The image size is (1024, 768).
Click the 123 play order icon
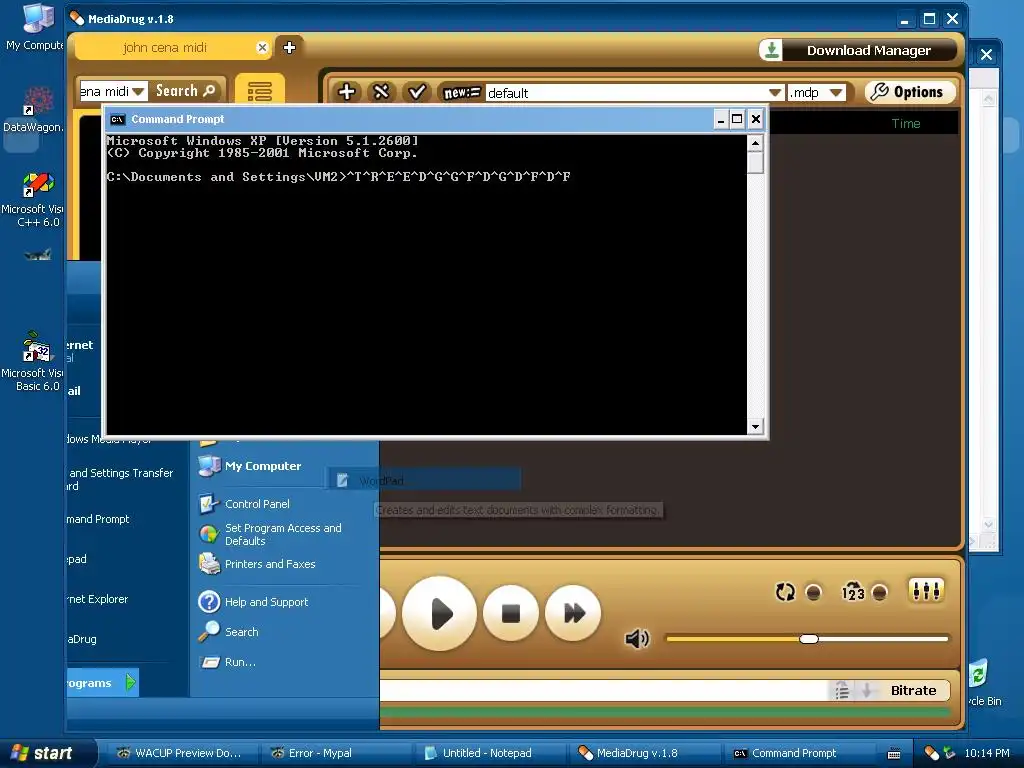853,592
